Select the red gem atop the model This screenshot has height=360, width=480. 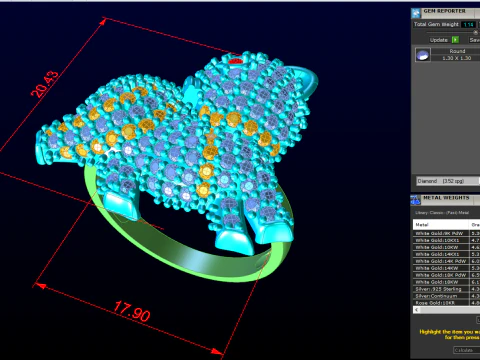(x=236, y=61)
